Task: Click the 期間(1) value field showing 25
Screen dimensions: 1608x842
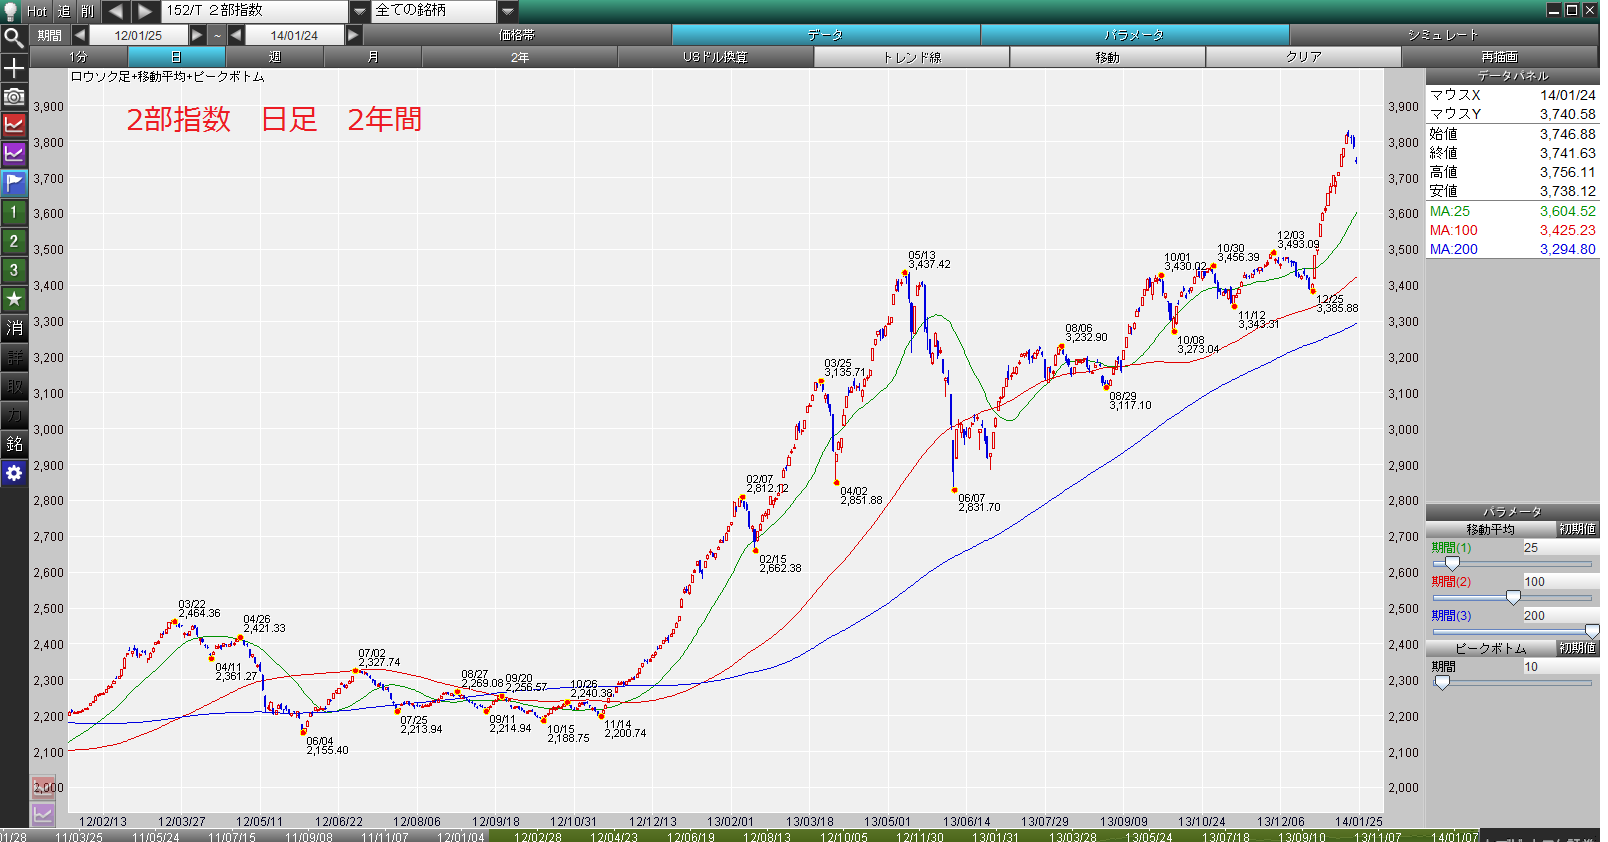Action: click(1560, 548)
